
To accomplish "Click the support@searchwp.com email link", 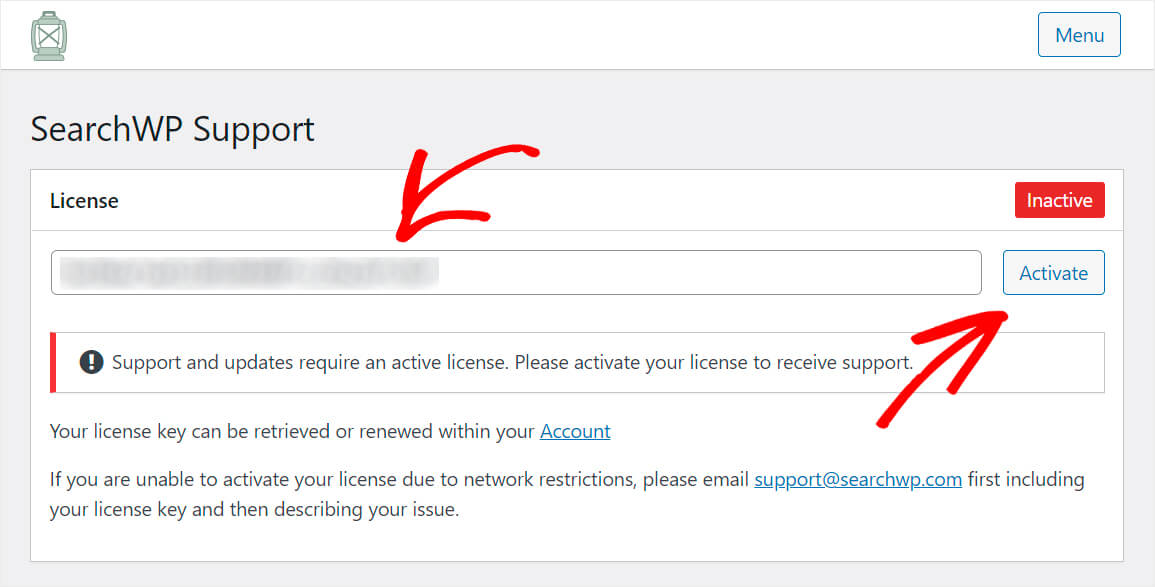I will click(858, 479).
